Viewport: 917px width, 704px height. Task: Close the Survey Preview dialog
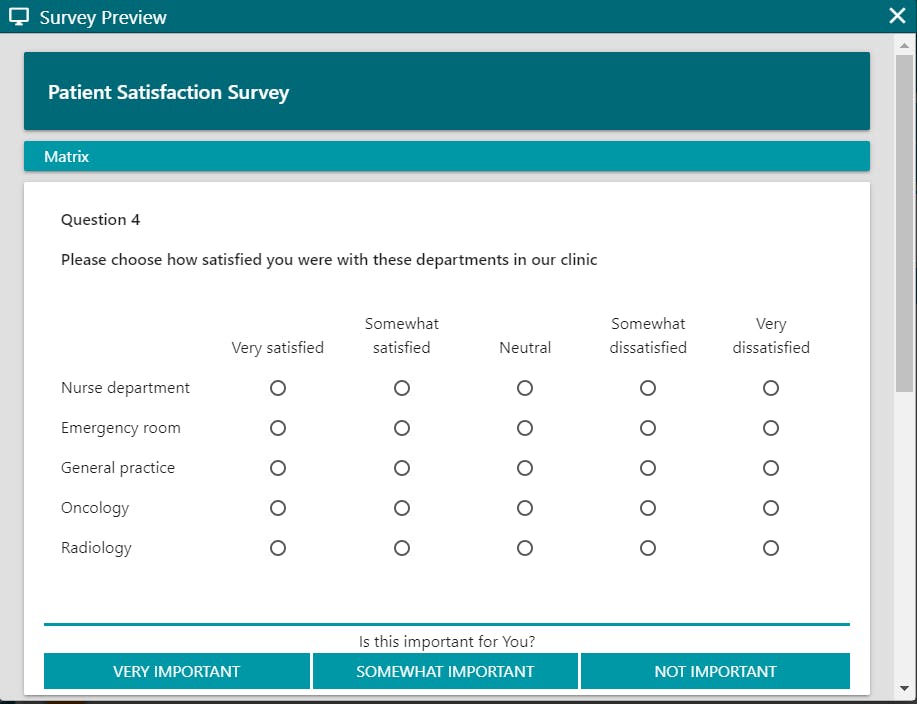tap(897, 16)
